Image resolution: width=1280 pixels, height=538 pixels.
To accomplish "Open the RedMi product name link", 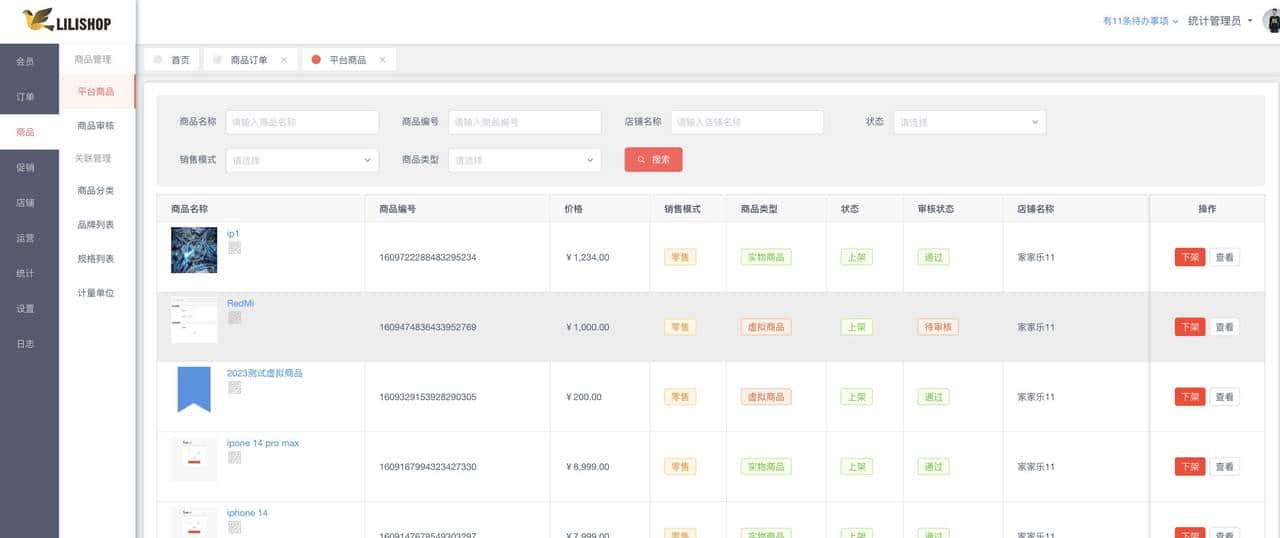I will coord(241,303).
